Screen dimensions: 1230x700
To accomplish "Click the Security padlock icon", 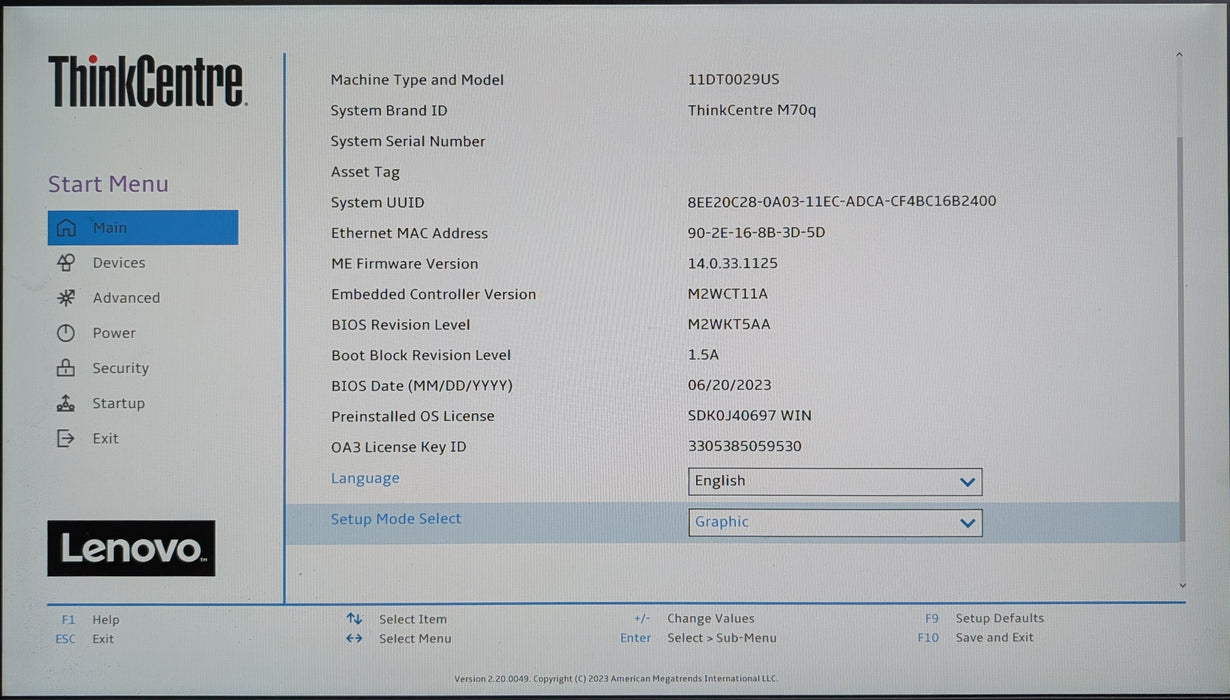I will pos(66,368).
